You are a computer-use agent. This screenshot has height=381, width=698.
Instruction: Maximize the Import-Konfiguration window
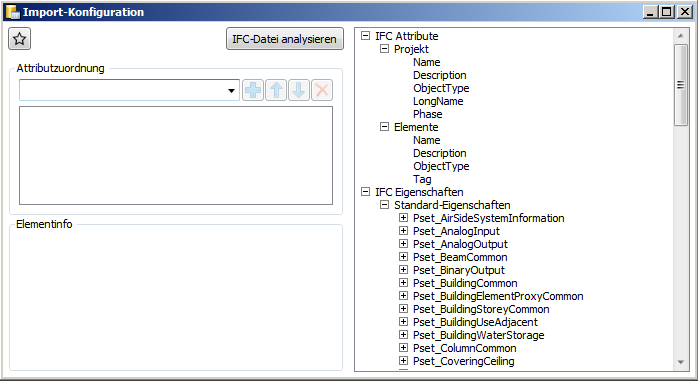coord(666,12)
